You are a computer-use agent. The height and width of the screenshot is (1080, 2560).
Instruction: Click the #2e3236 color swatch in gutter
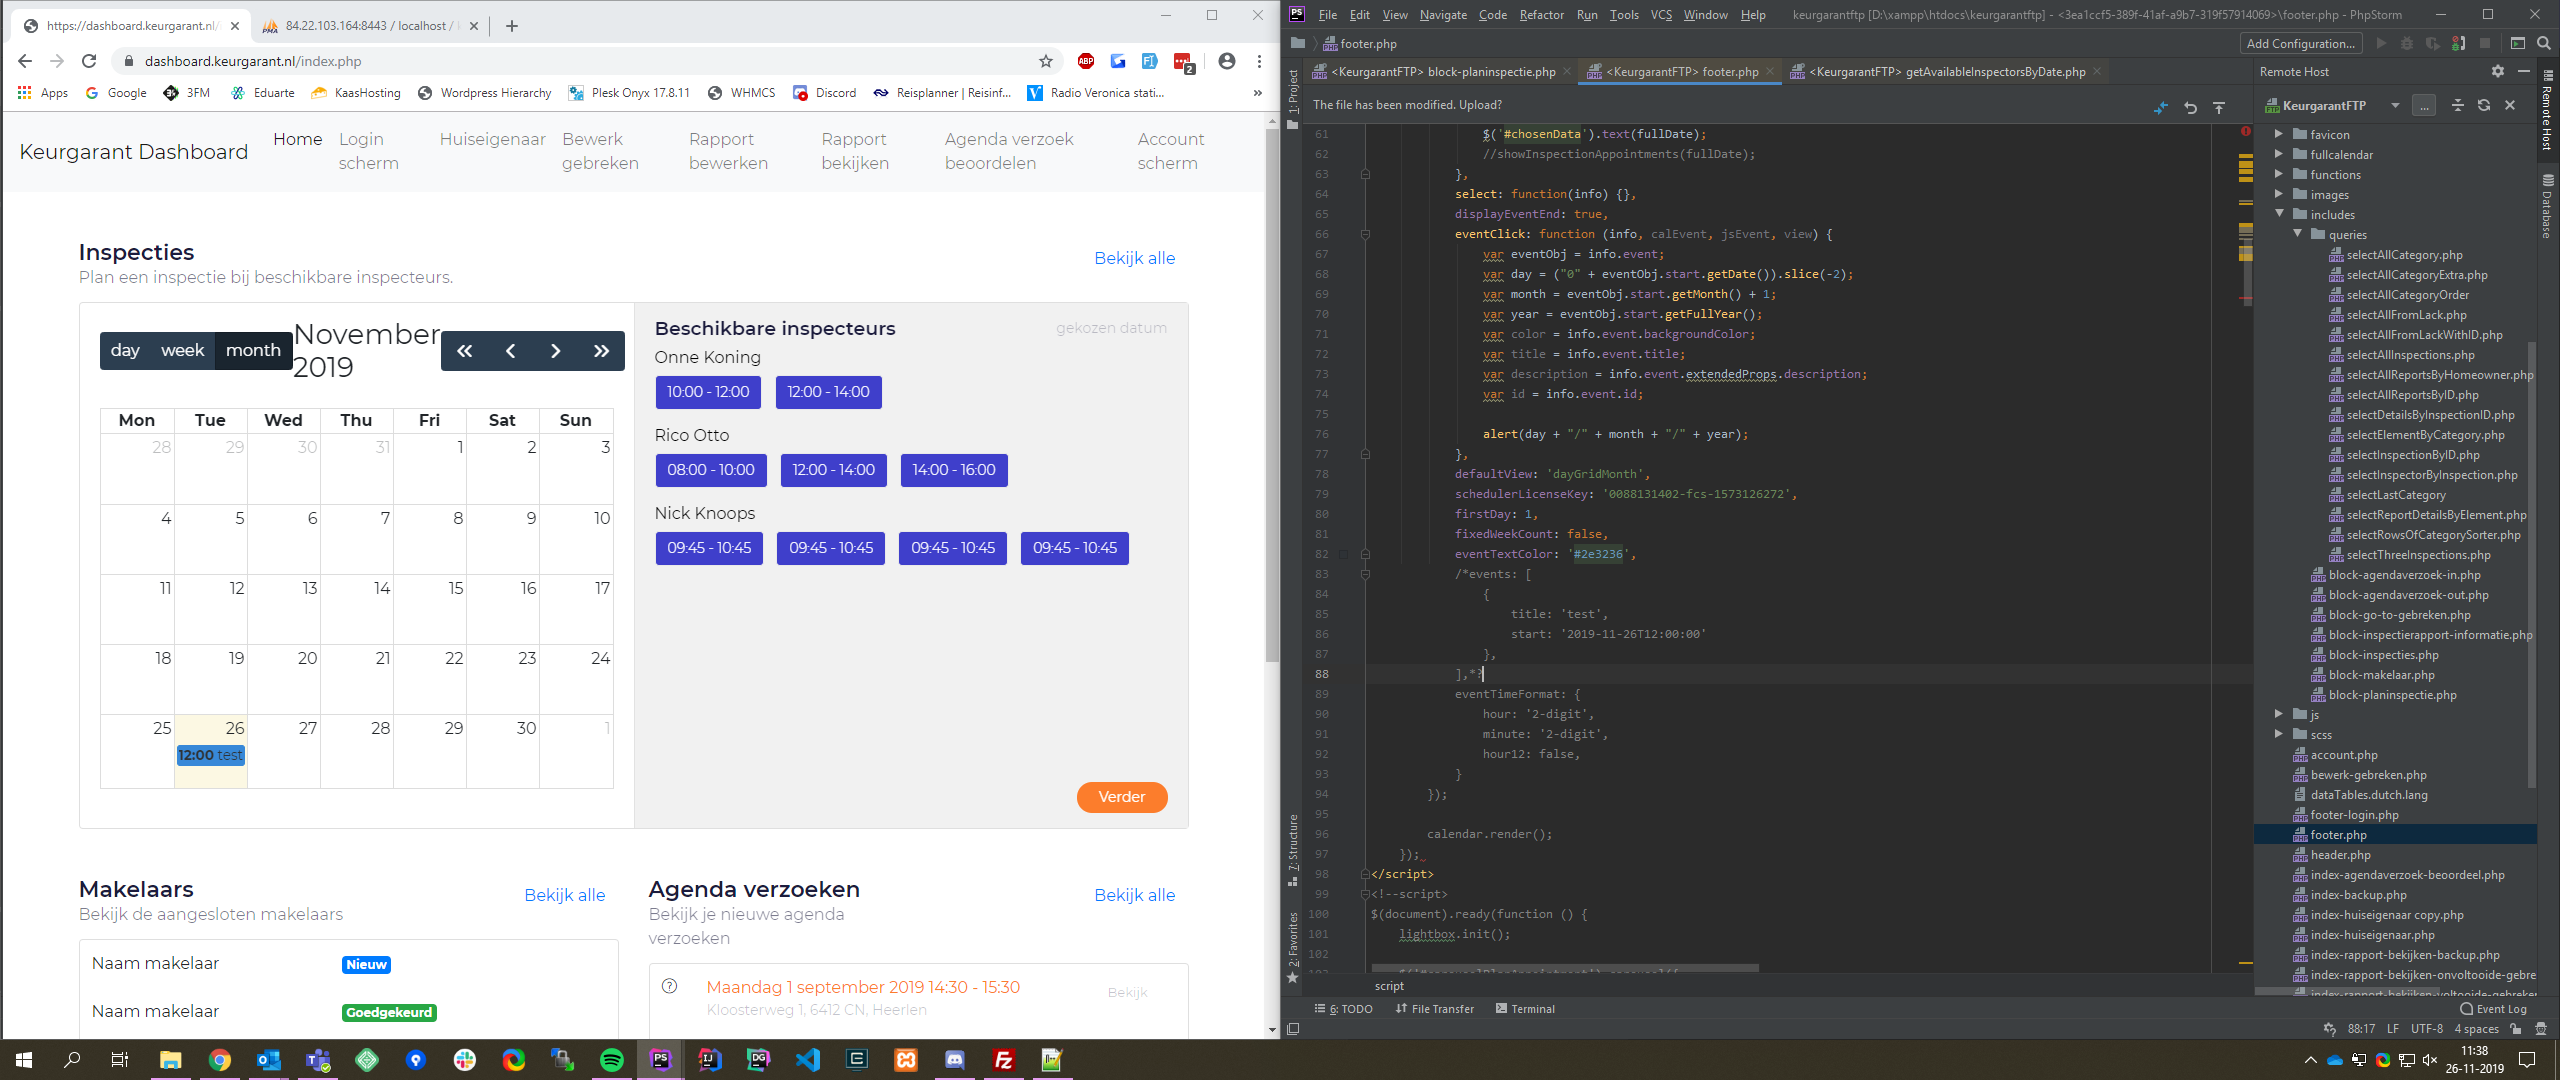pyautogui.click(x=1343, y=554)
